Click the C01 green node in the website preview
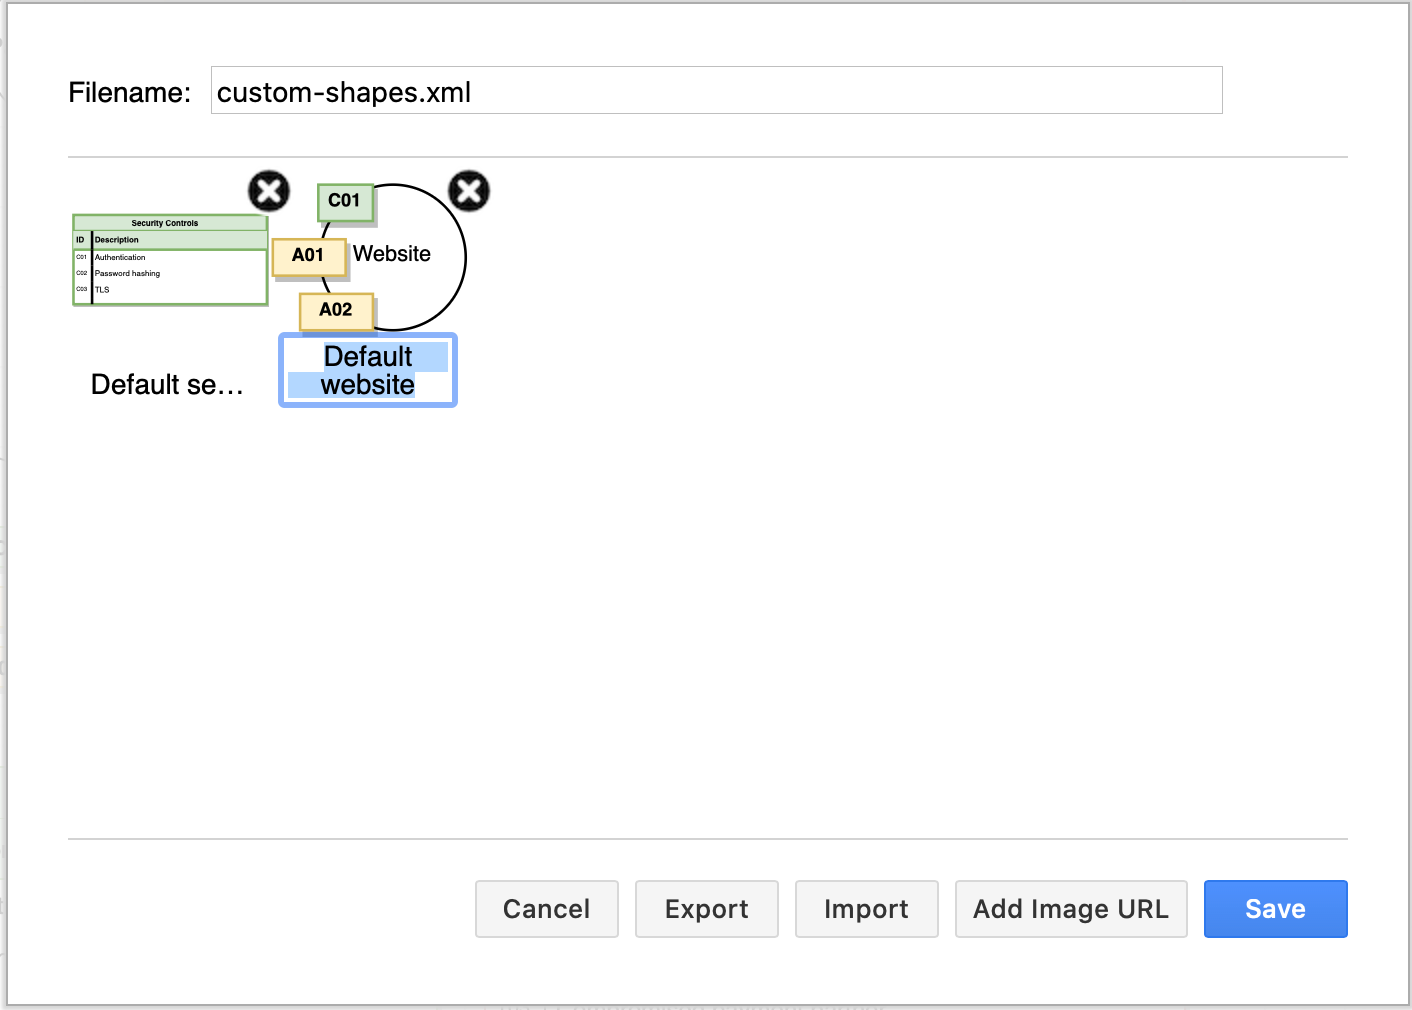The width and height of the screenshot is (1412, 1010). point(345,202)
